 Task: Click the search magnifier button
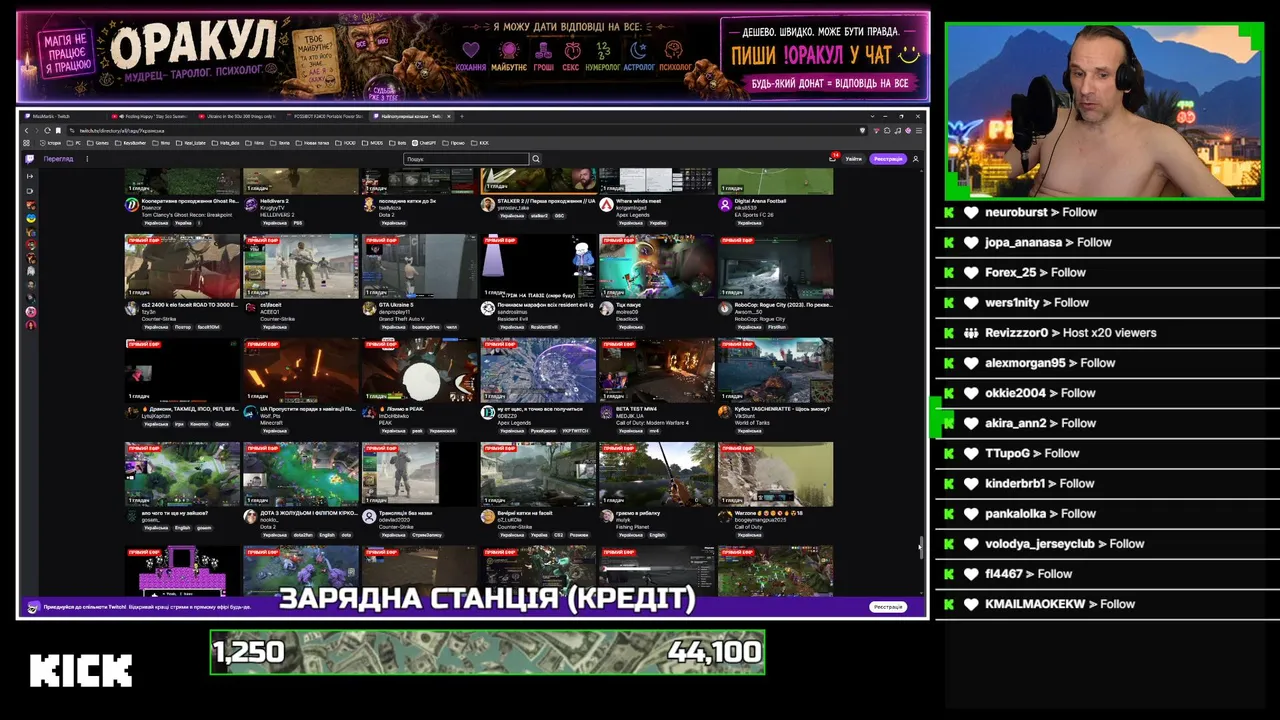[x=536, y=159]
